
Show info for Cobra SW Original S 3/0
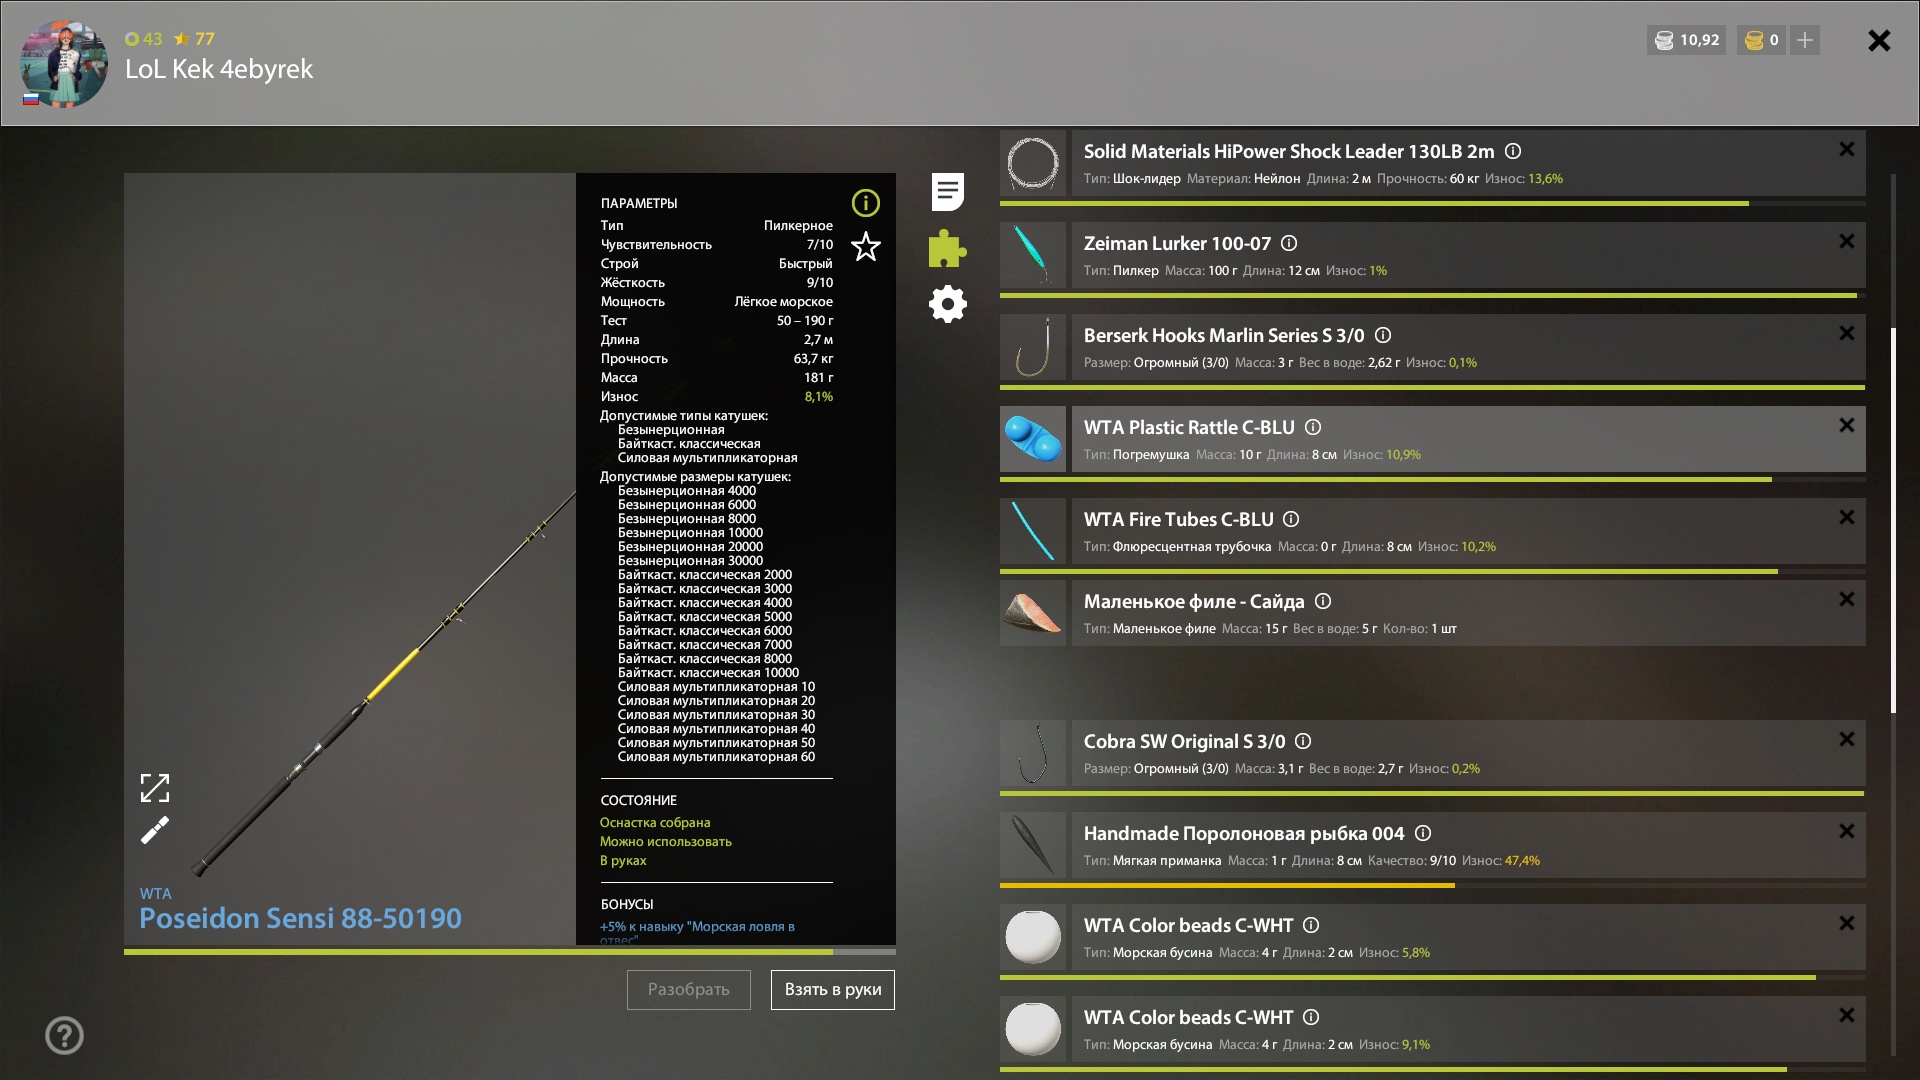tap(1303, 741)
